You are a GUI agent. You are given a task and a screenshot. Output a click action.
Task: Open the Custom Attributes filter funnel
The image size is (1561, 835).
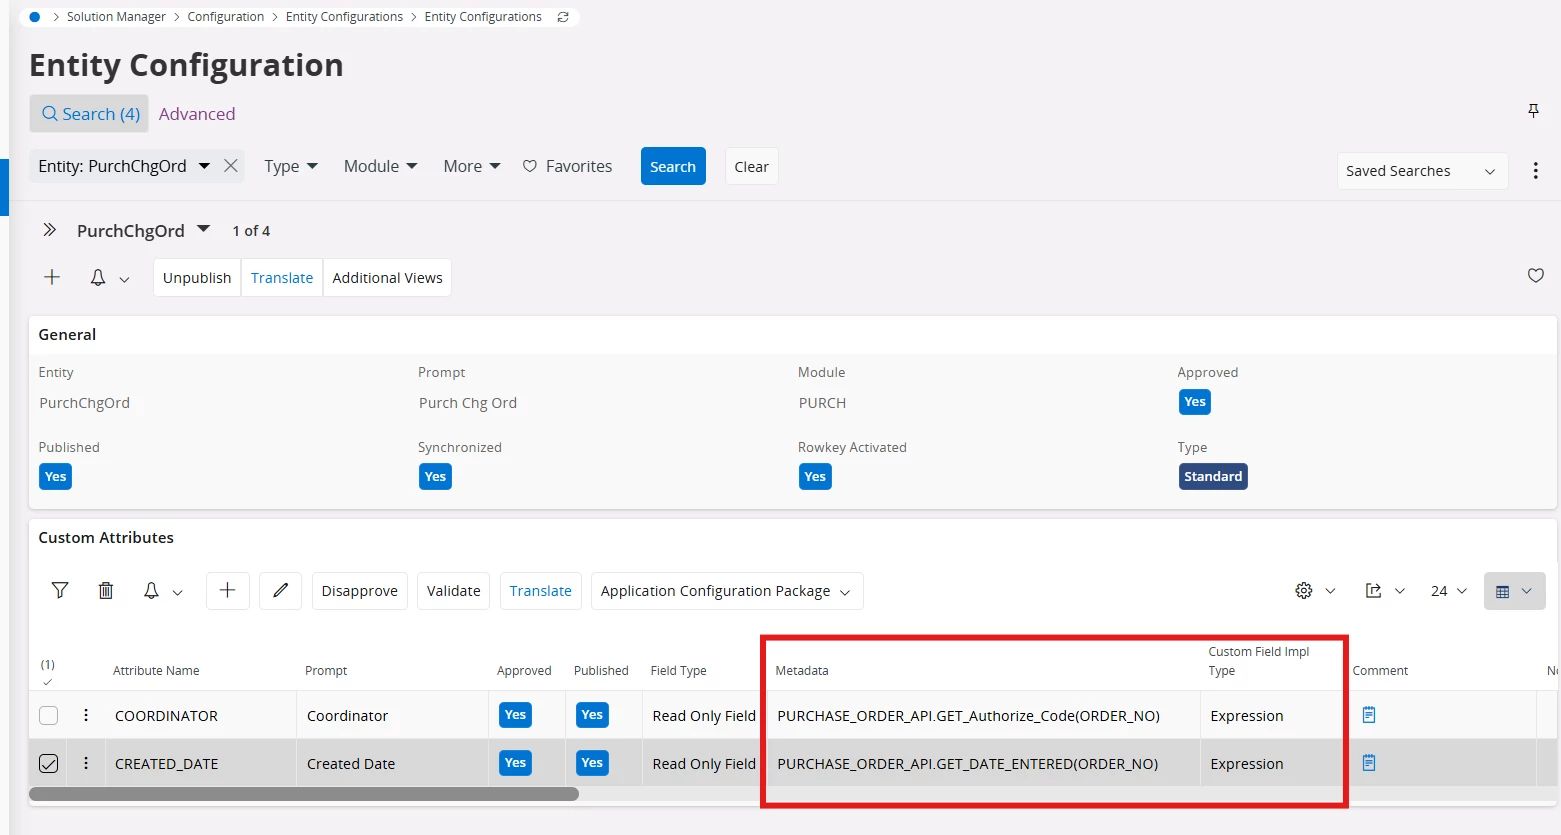tap(60, 591)
